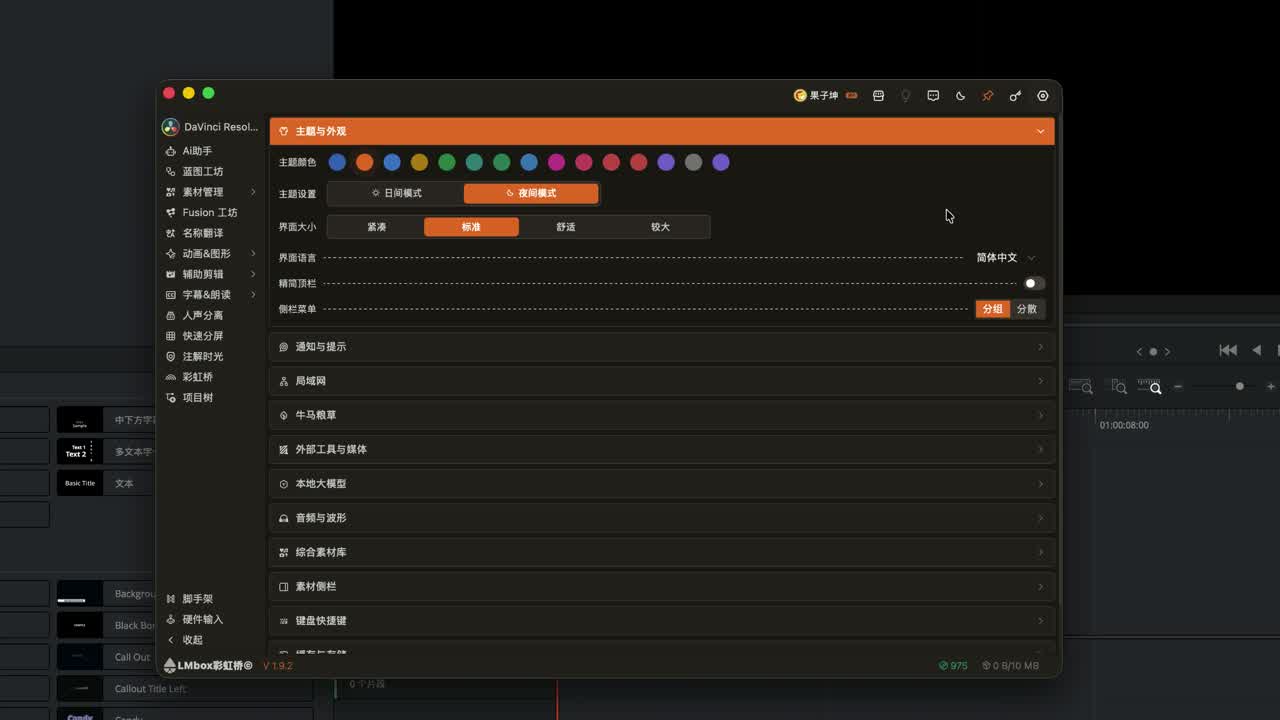Screen dimensions: 1280x720
Task: Pick the gray theme color swatch
Action: (694, 162)
